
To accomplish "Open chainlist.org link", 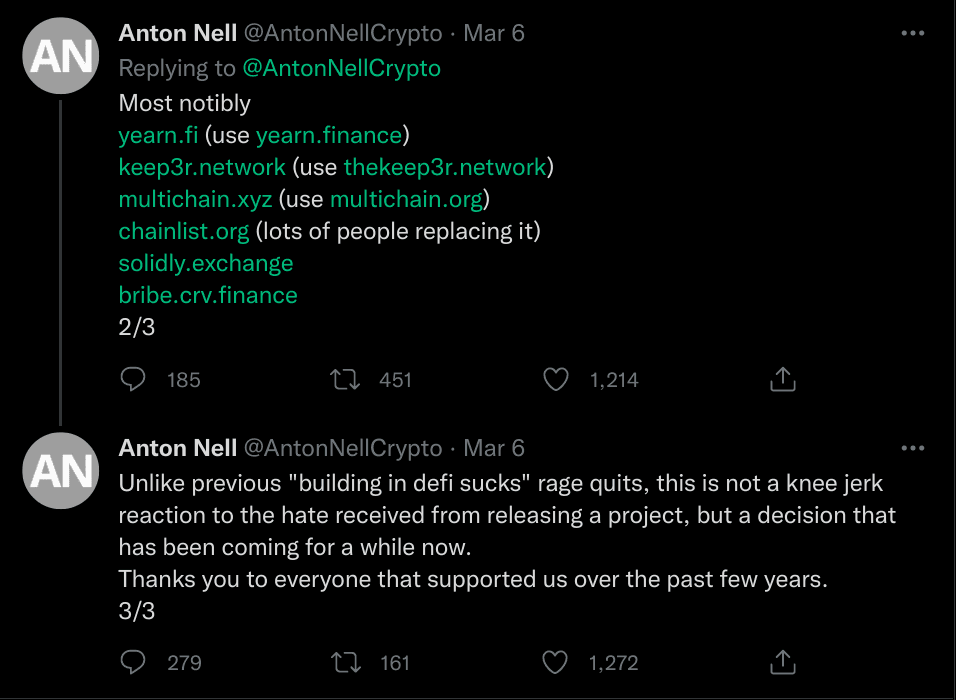I will (184, 231).
